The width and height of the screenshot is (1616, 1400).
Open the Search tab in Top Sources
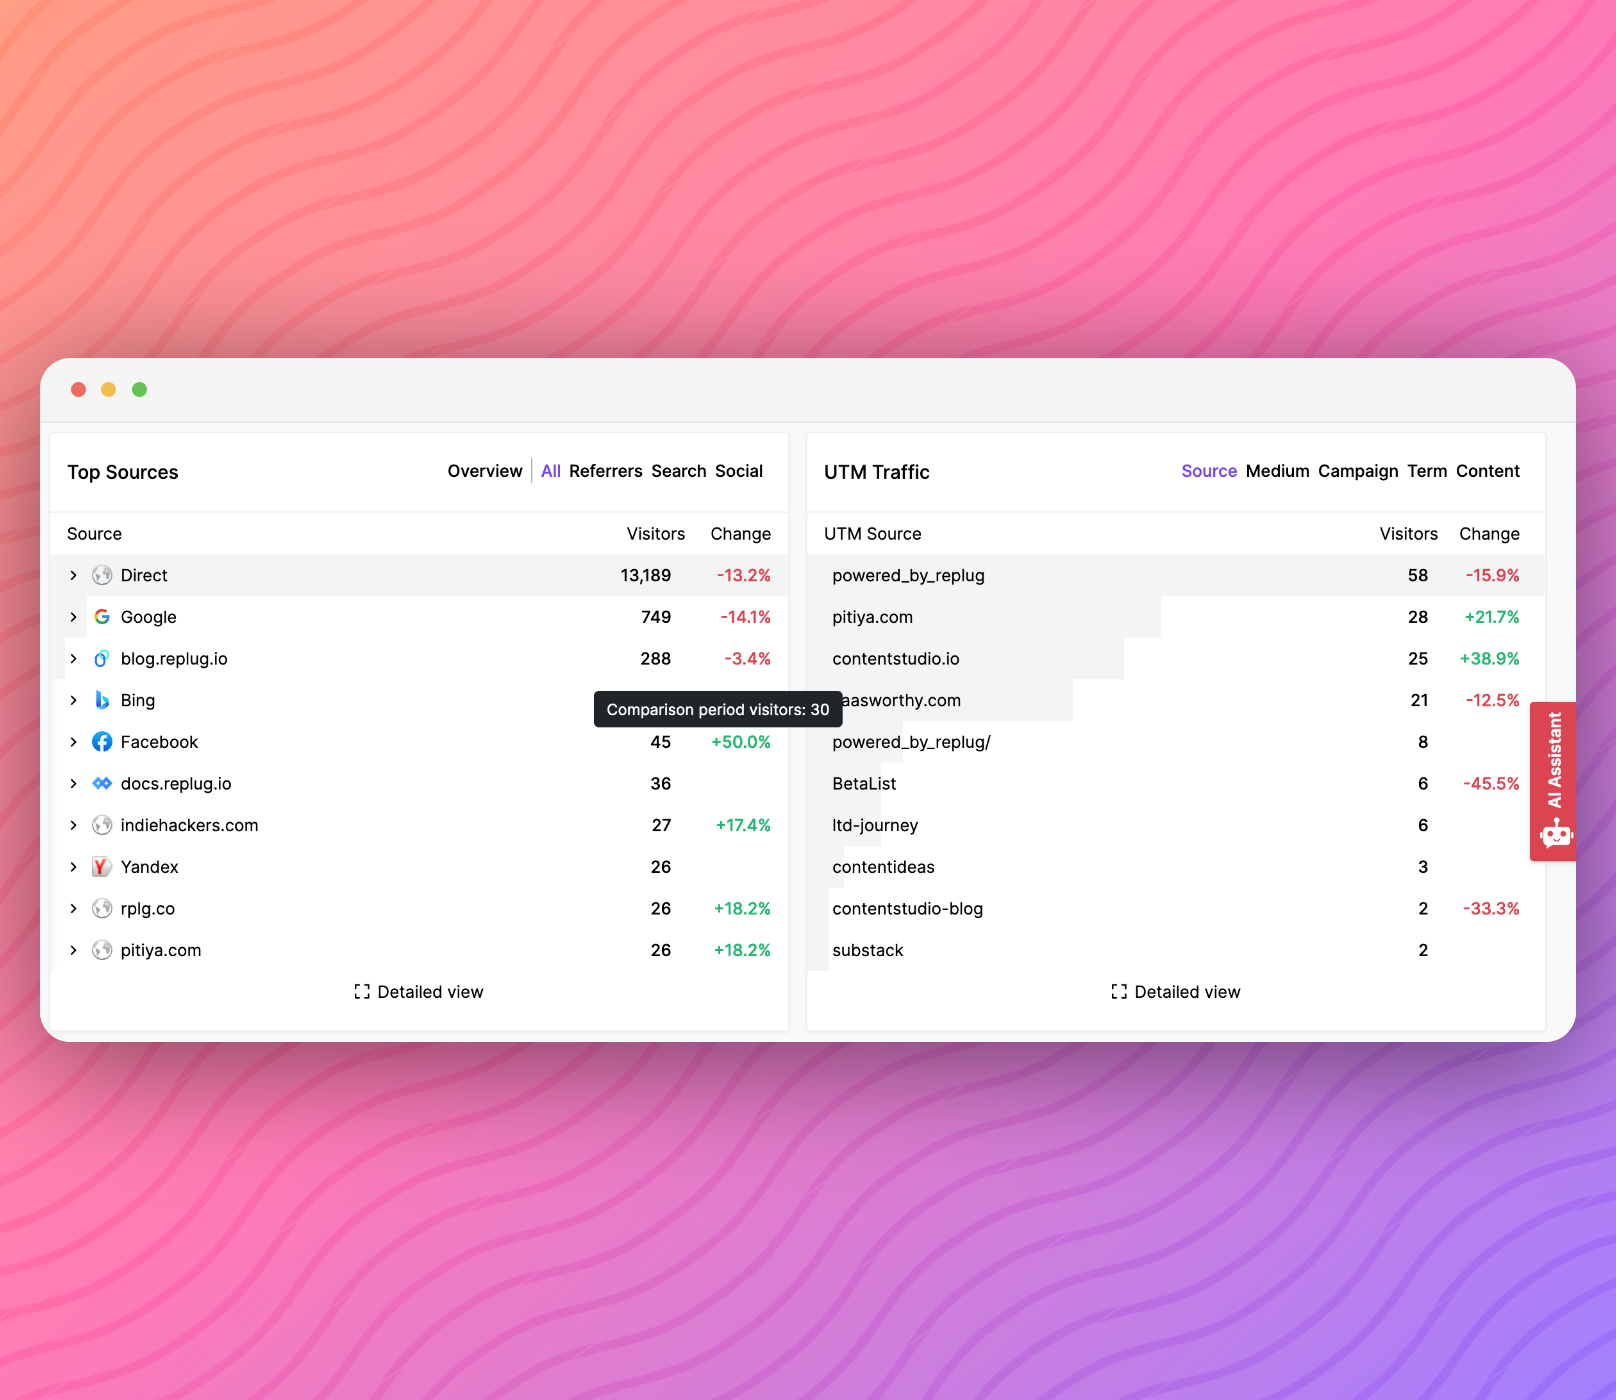(x=679, y=471)
